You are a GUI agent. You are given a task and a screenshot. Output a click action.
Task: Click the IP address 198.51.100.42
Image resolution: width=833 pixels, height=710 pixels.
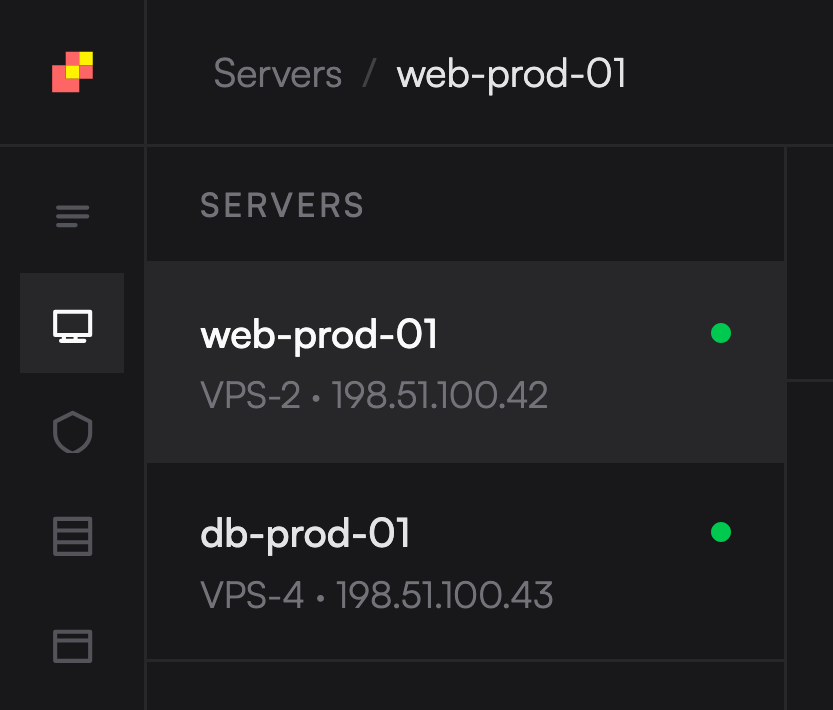point(439,396)
